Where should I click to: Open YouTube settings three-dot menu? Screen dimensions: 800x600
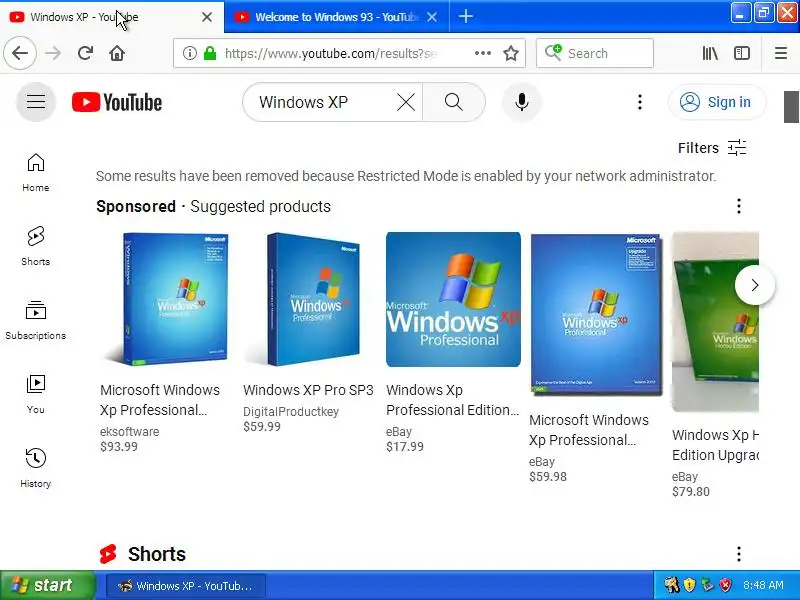(640, 102)
